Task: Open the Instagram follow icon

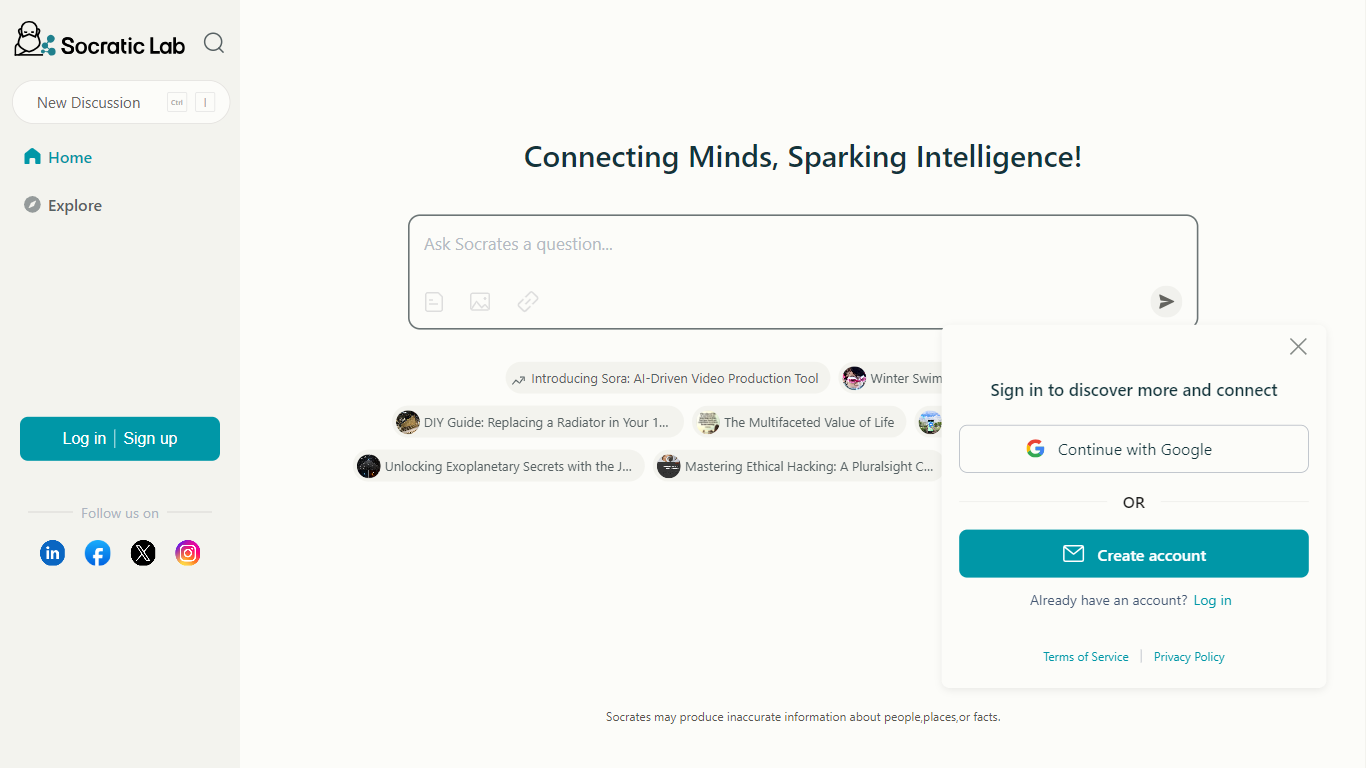Action: [x=188, y=552]
